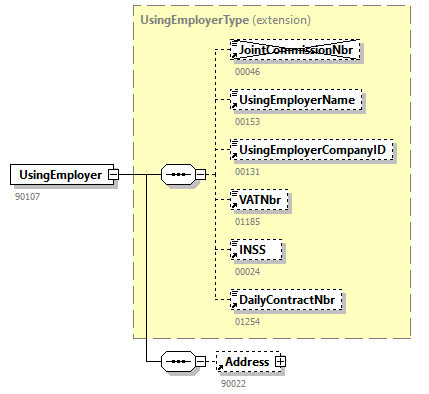
Task: Select the UsingEmployerName element
Action: tap(296, 100)
